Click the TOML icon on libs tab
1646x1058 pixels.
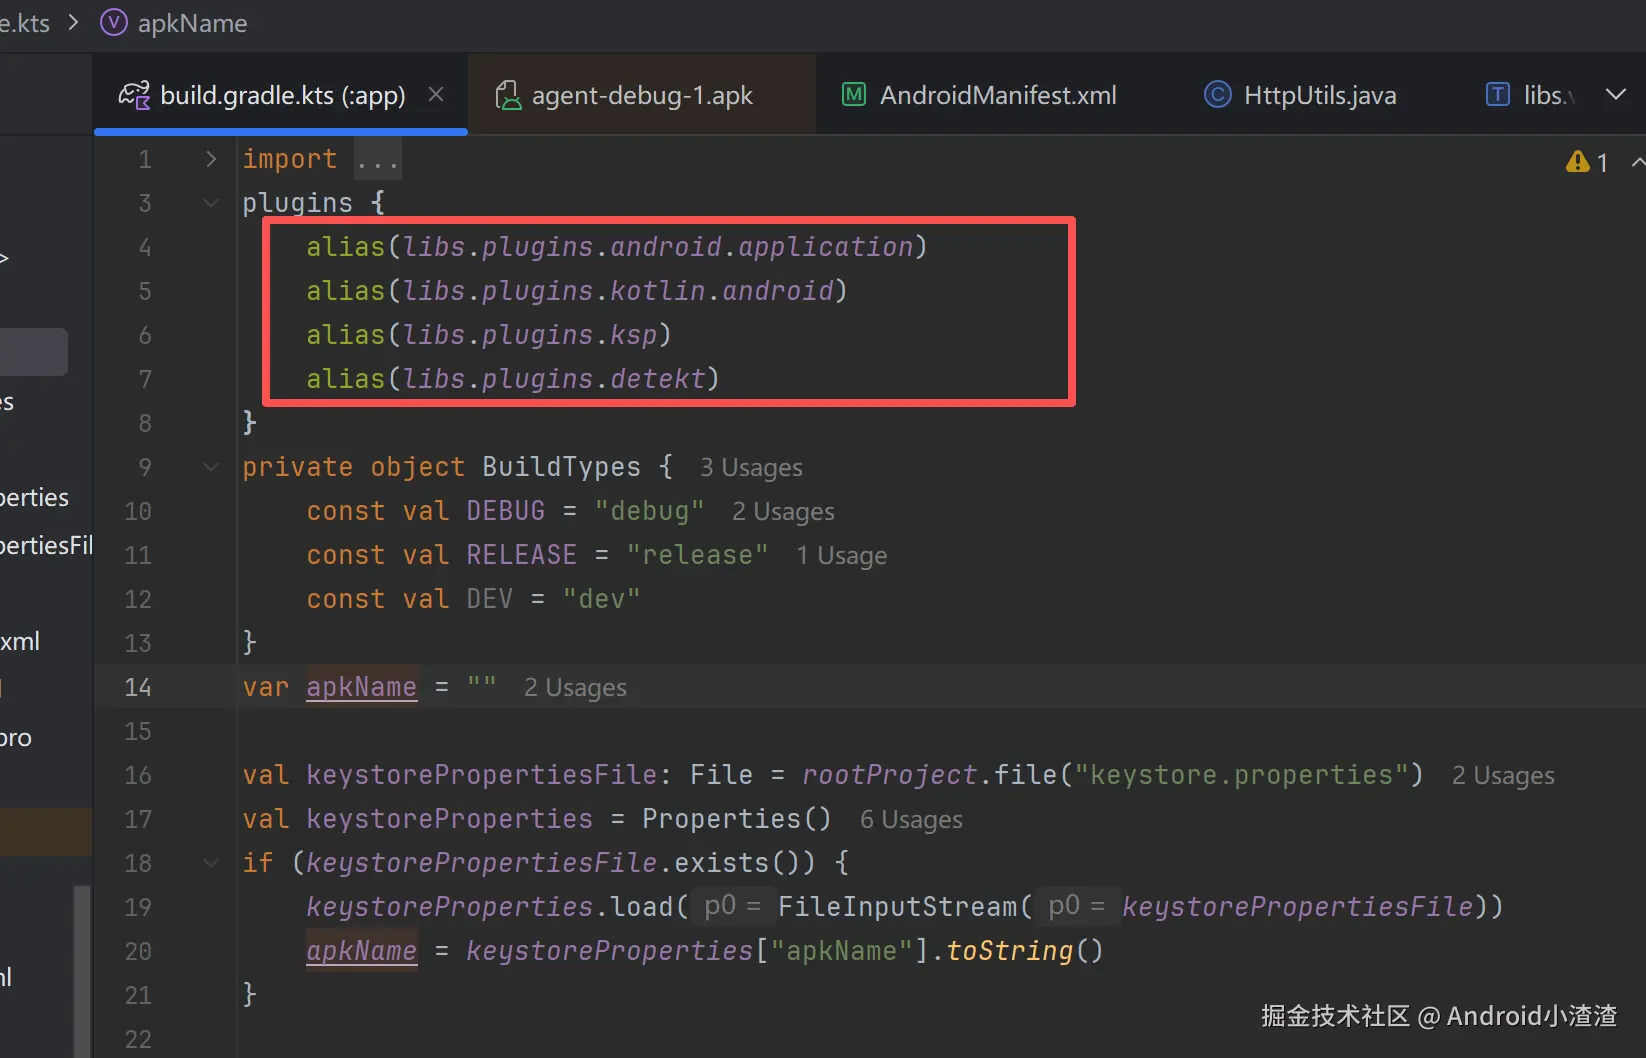pos(1497,95)
